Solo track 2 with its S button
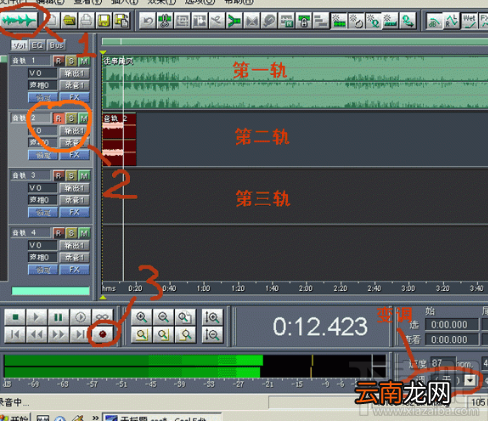The image size is (488, 421). pyautogui.click(x=71, y=118)
